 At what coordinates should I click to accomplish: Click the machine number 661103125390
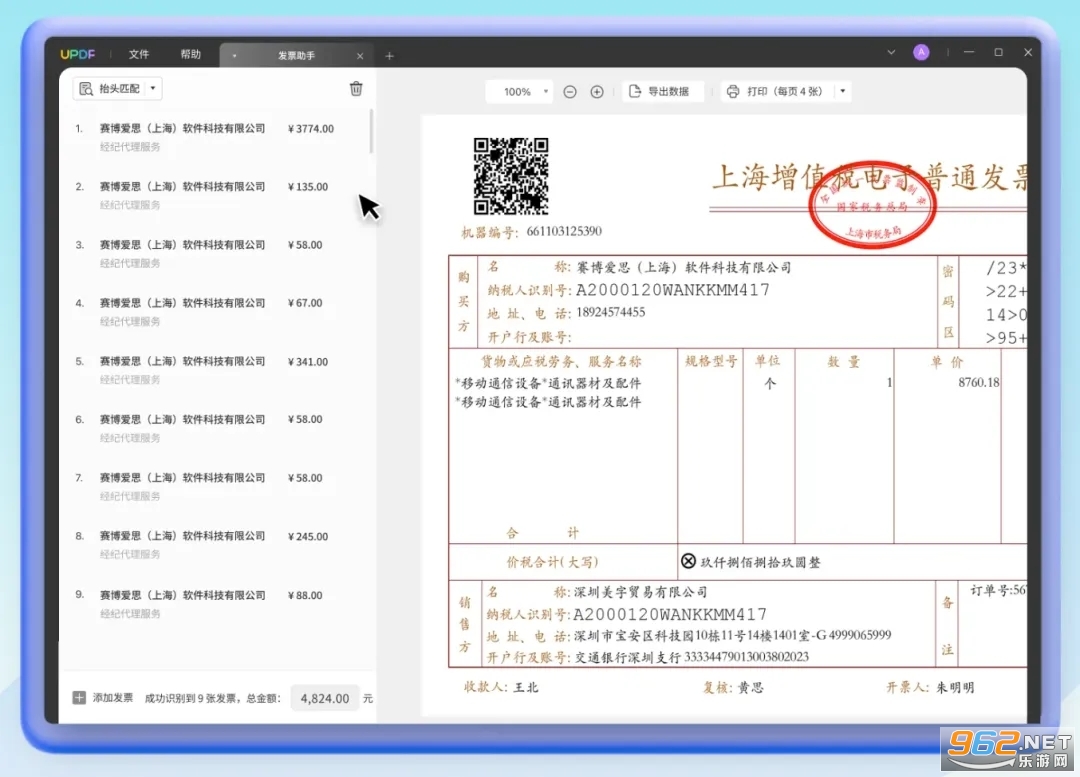click(x=564, y=231)
